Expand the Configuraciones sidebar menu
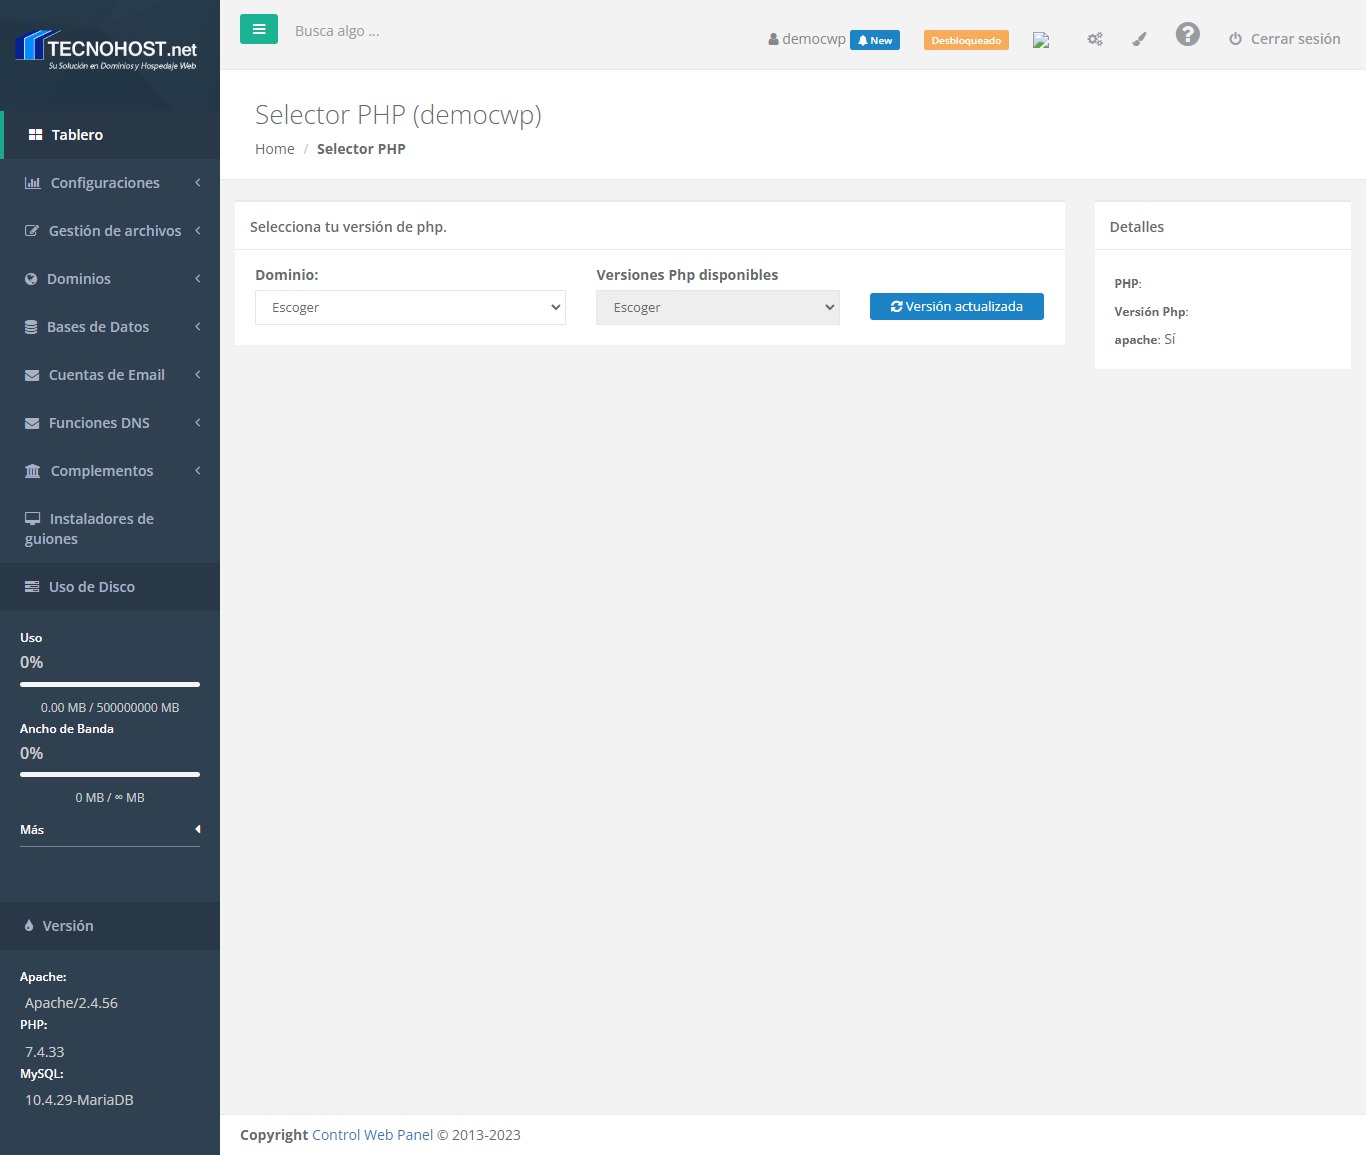Image resolution: width=1366 pixels, height=1155 pixels. coord(110,183)
